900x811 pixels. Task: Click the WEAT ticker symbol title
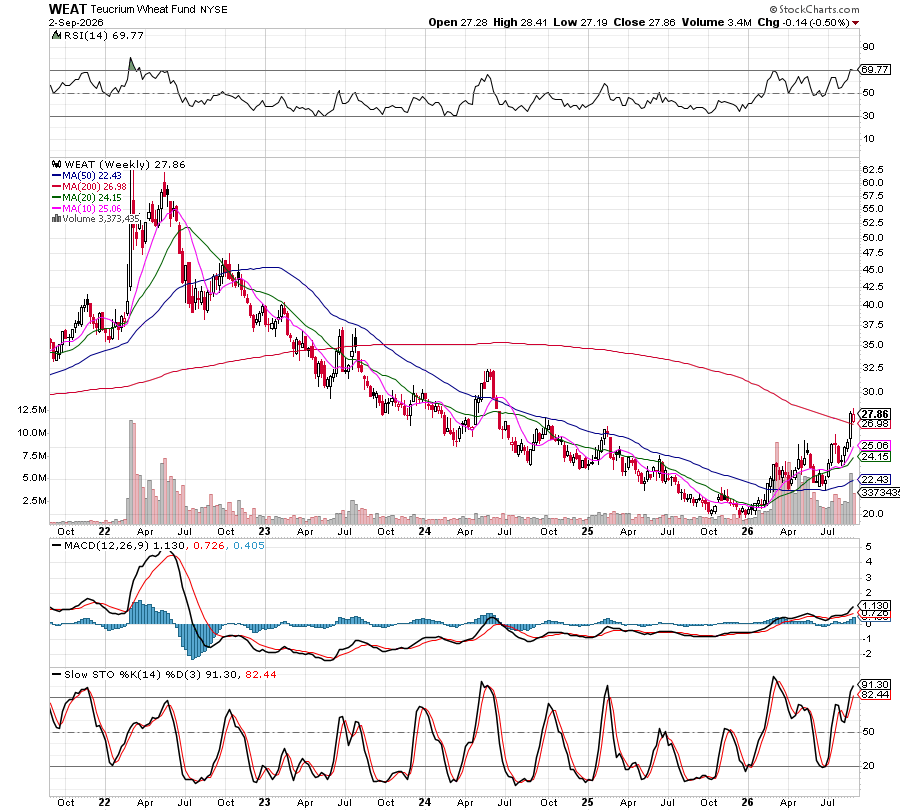pos(68,9)
